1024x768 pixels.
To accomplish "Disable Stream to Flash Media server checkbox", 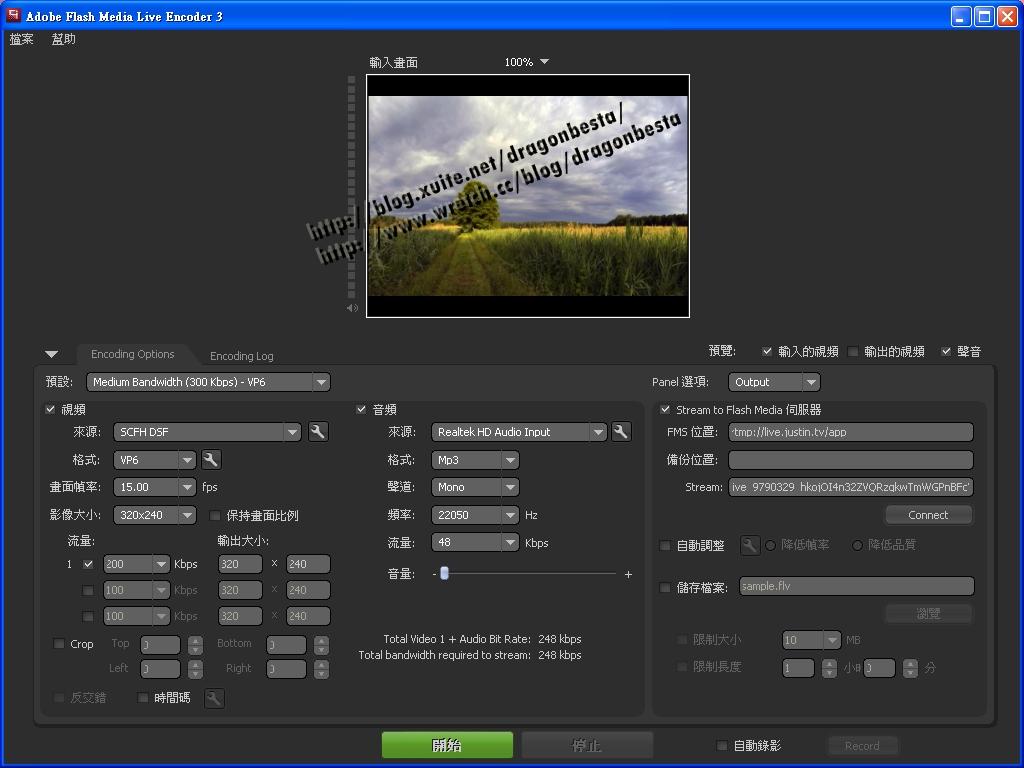I will [666, 410].
